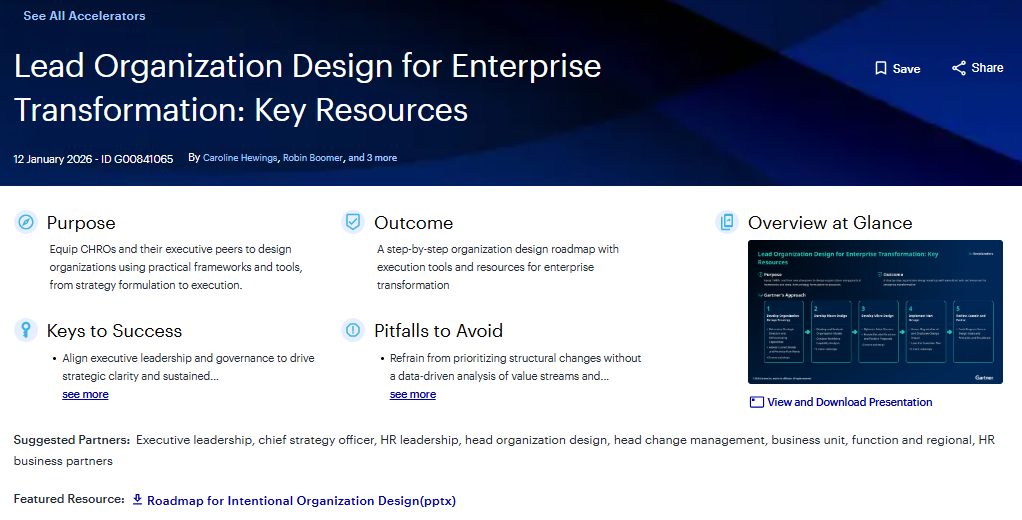Open author Robin Boomer profile
Image resolution: width=1022 pixels, height=520 pixels.
312,158
